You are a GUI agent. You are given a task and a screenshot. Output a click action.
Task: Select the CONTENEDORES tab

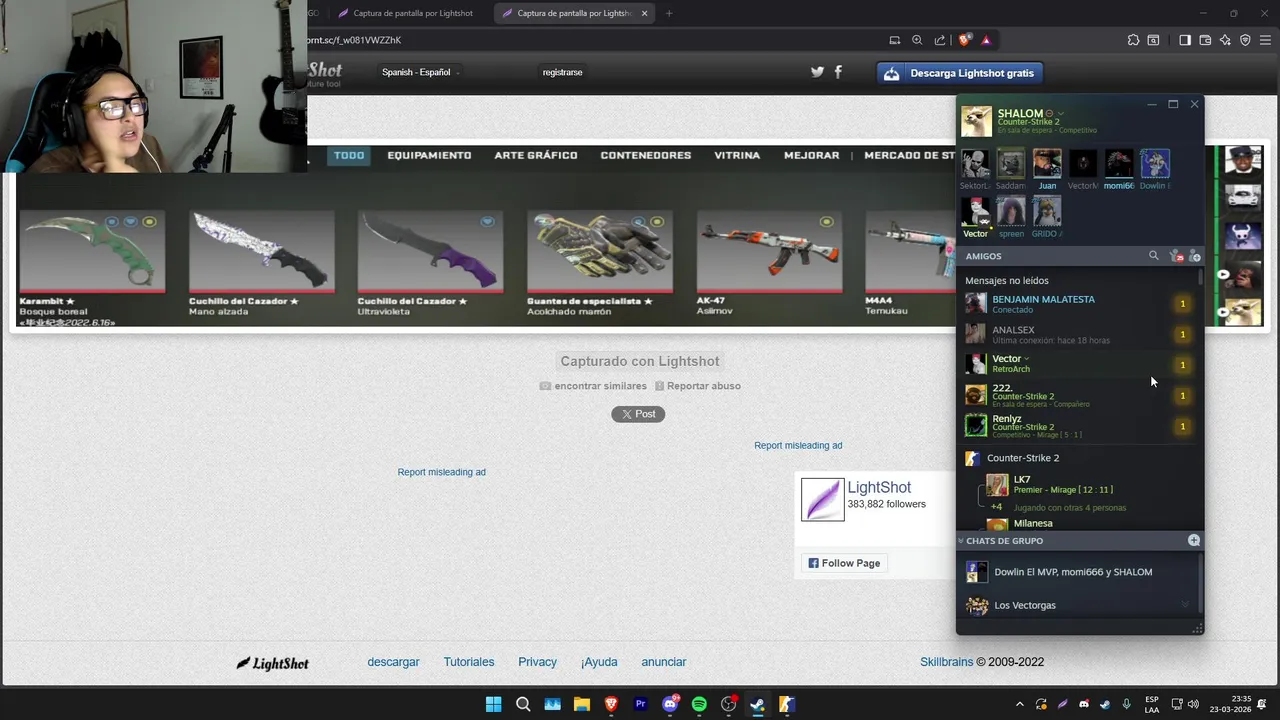(x=646, y=155)
